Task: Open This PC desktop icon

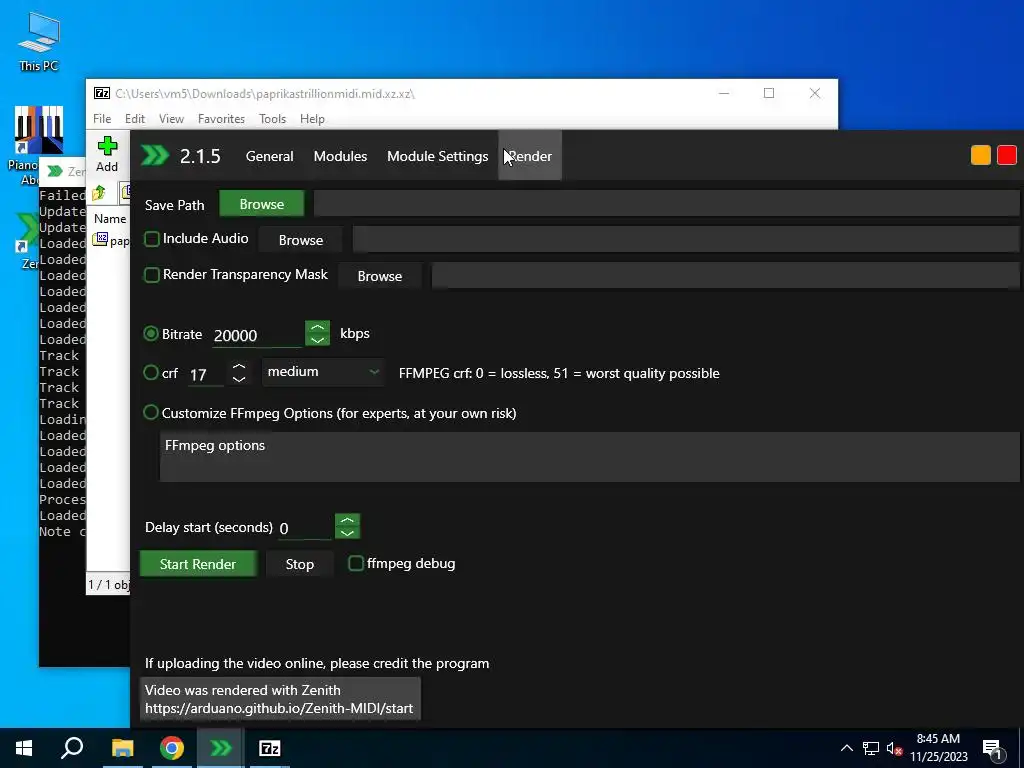Action: point(39,40)
